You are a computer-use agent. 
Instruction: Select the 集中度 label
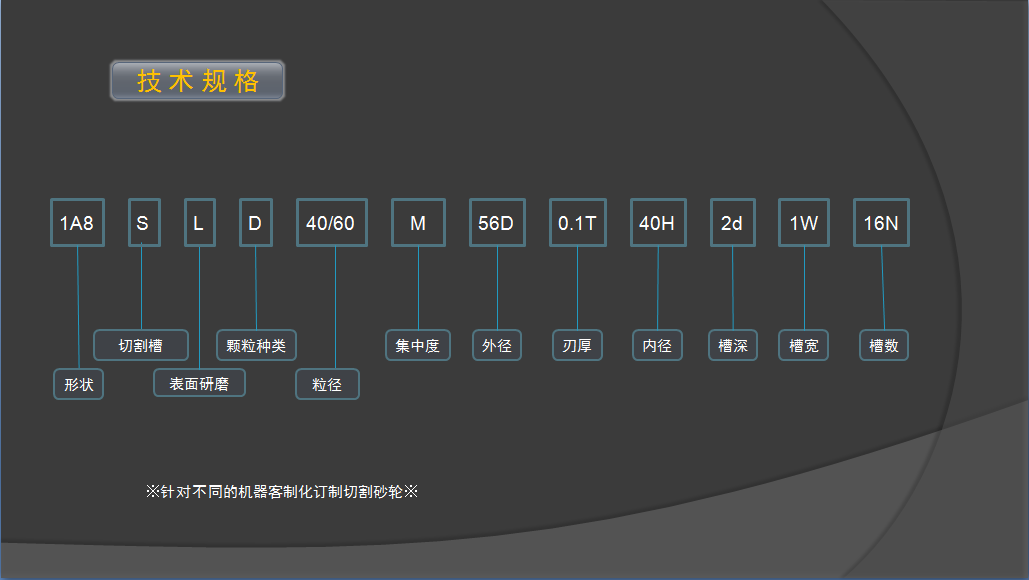[x=418, y=346]
